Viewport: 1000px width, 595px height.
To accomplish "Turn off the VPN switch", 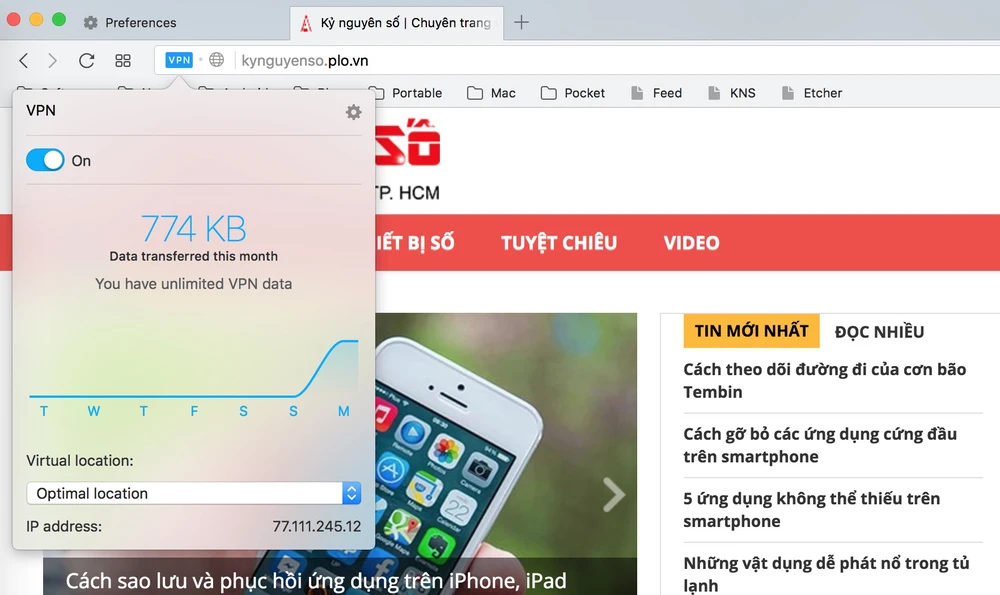I will pos(45,160).
